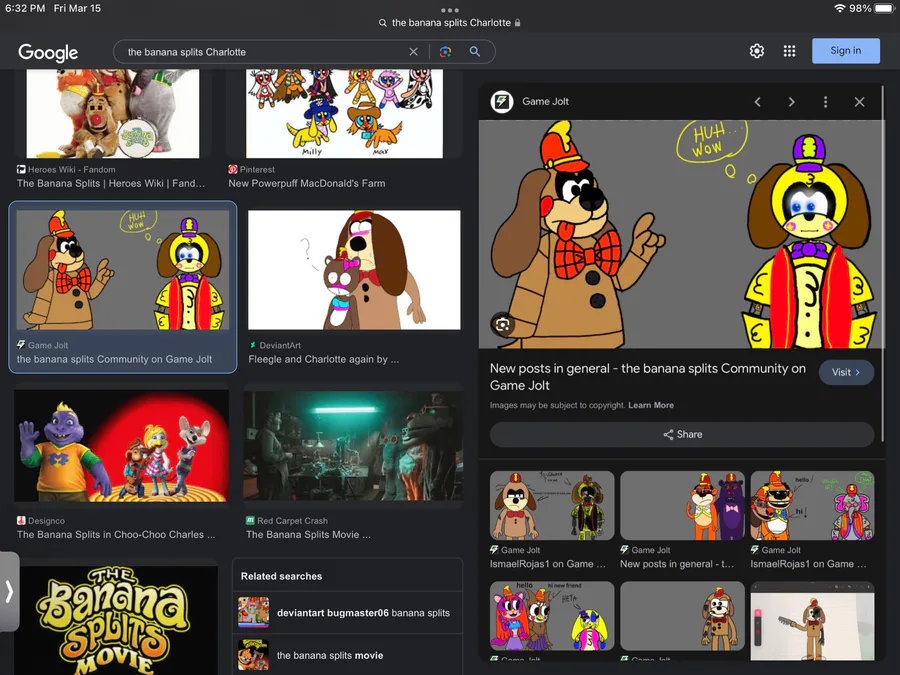The height and width of the screenshot is (675, 900).
Task: Tap the multitasking three dots at top
Action: coord(450,10)
